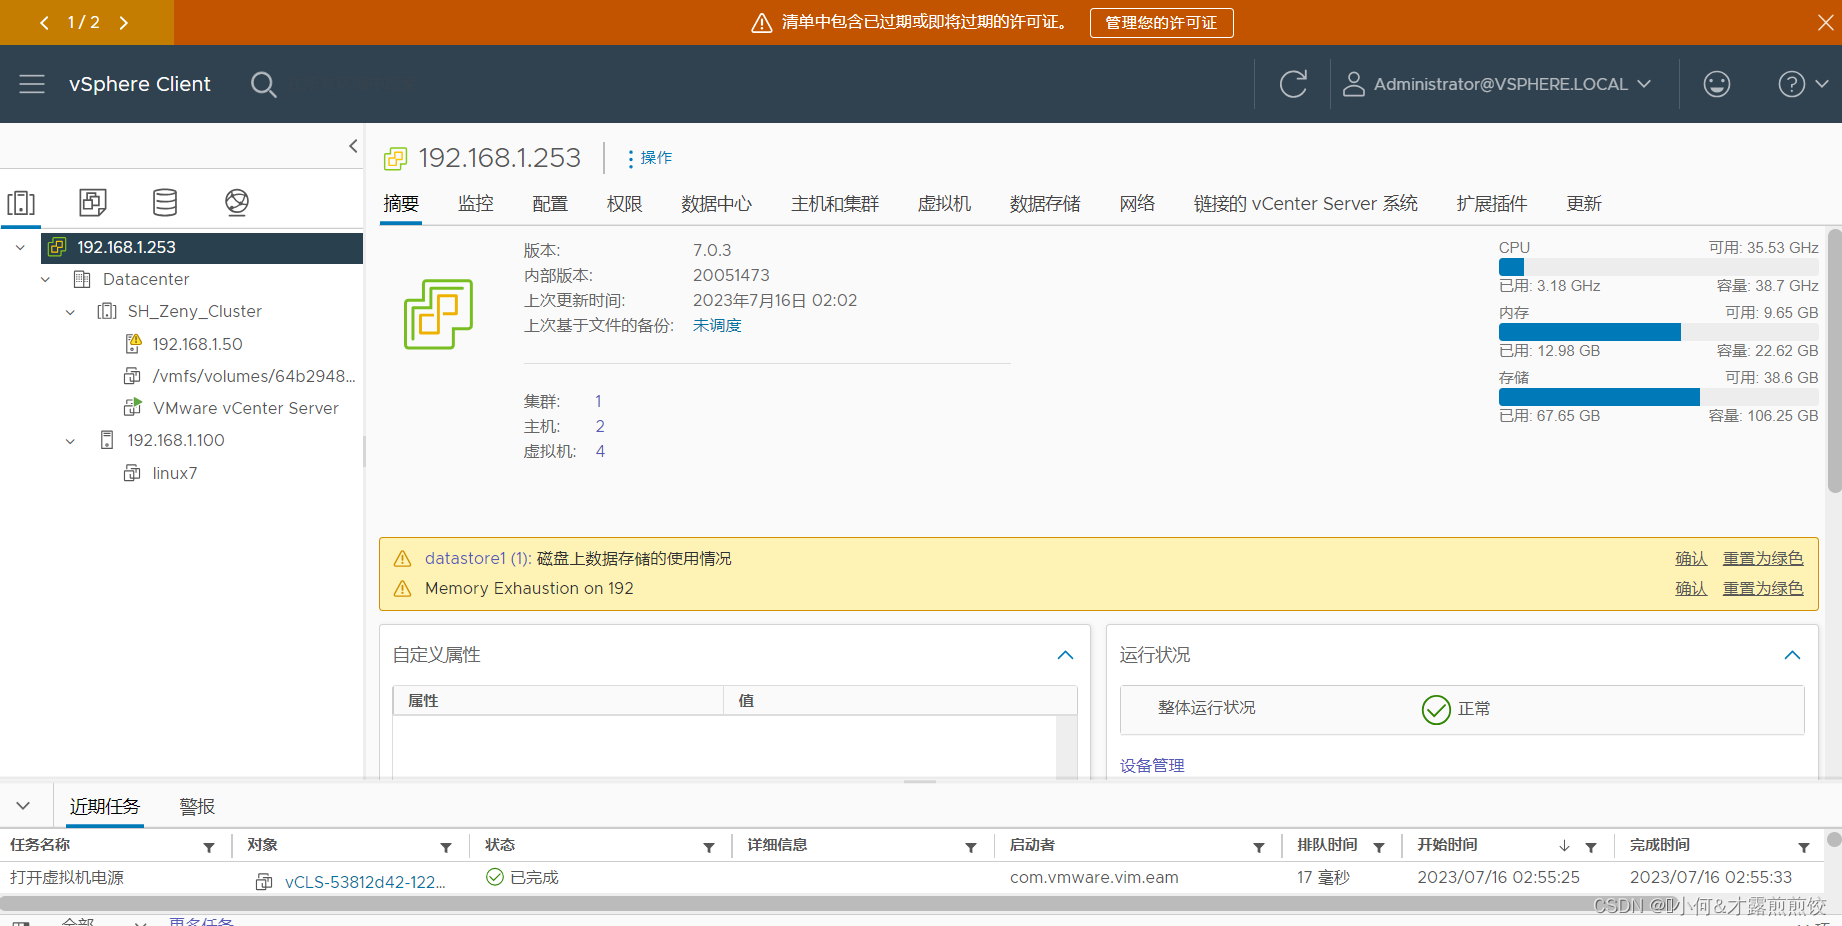The height and width of the screenshot is (926, 1842).
Task: Click the linux7 VM icon
Action: (132, 473)
